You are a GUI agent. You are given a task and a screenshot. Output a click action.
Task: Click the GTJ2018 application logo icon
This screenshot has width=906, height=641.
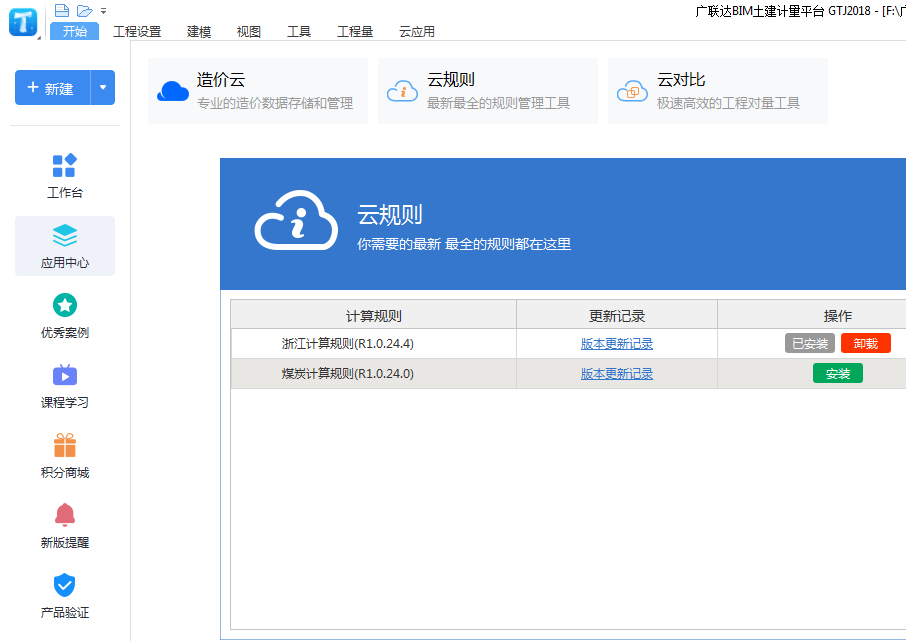[23, 21]
